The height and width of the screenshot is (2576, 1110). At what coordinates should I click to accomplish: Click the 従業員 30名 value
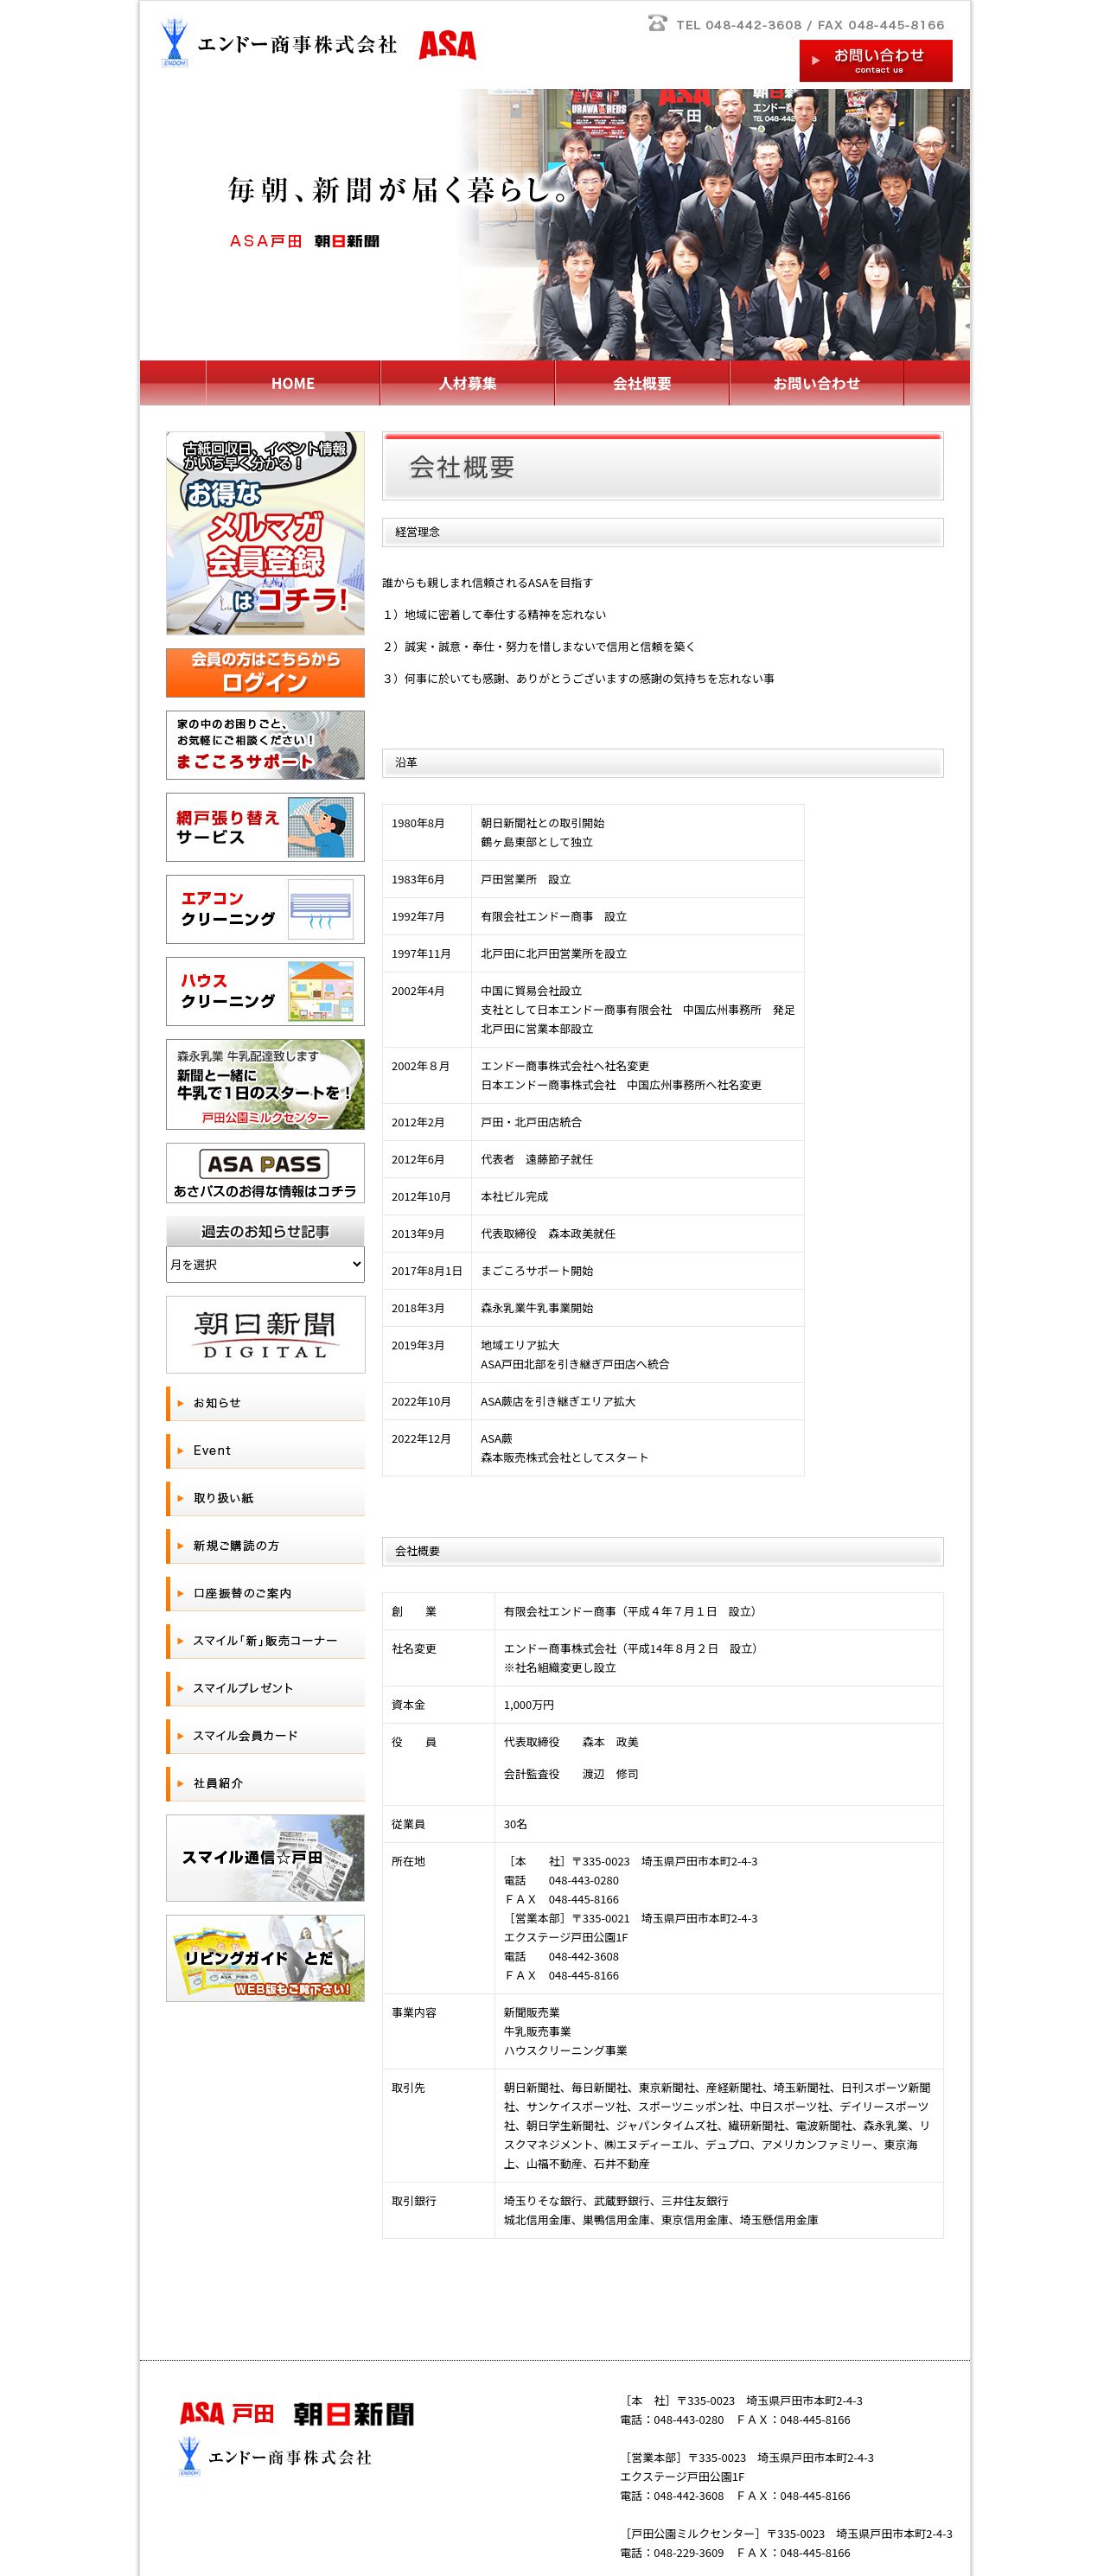[x=515, y=1824]
